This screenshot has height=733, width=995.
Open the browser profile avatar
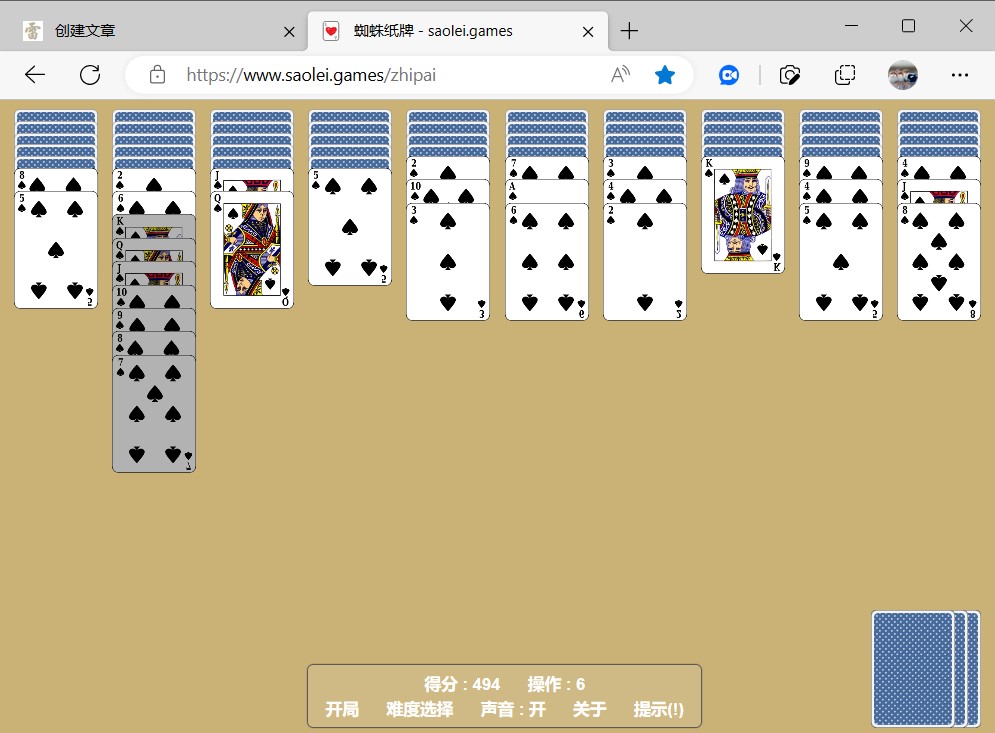click(902, 75)
